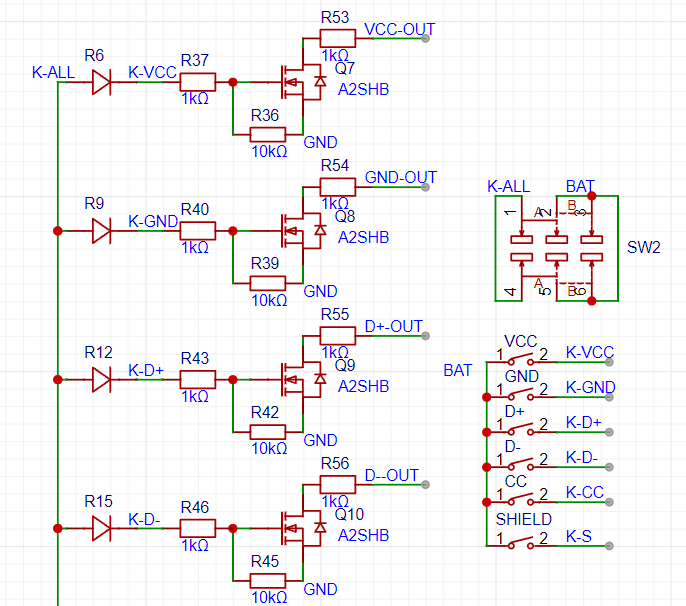
Task: Select the SHIELD switch symbol
Action: point(522,544)
